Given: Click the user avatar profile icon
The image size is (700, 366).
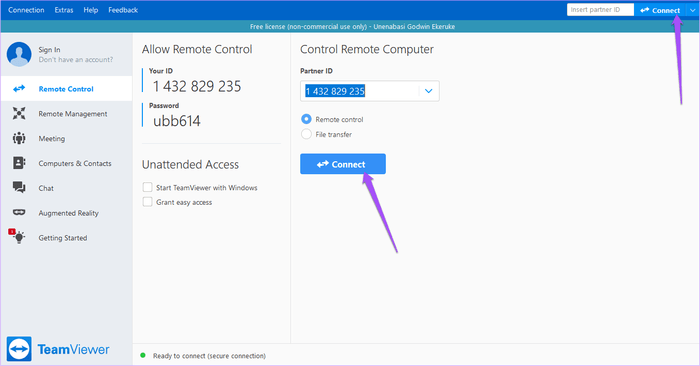Looking at the screenshot, I should [19, 54].
